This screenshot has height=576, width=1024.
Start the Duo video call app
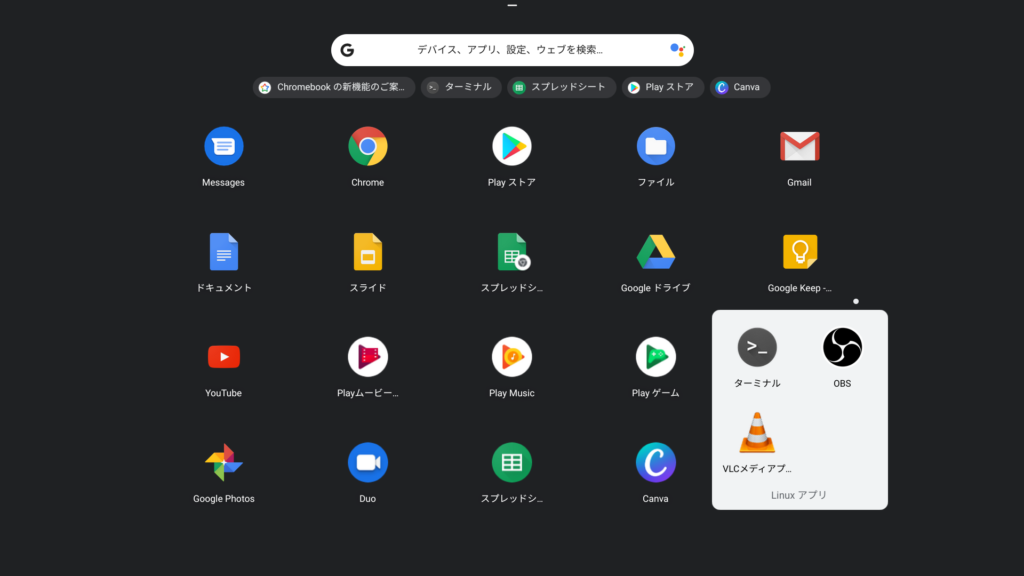click(x=368, y=462)
